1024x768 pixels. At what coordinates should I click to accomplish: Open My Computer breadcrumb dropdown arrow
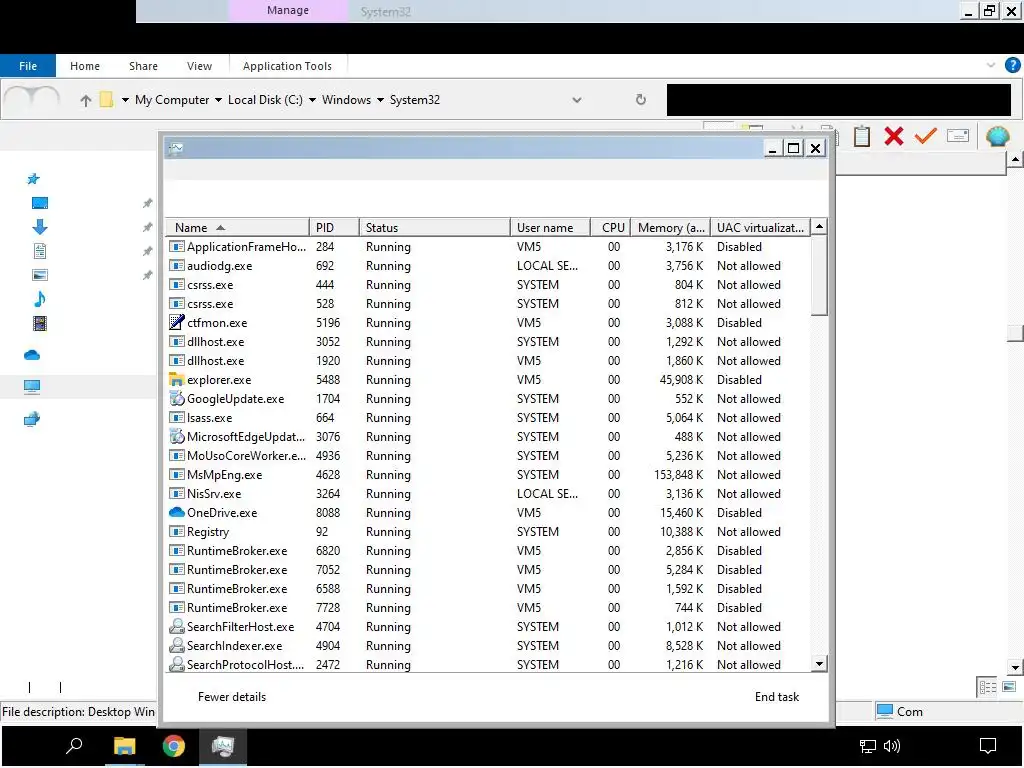(218, 100)
